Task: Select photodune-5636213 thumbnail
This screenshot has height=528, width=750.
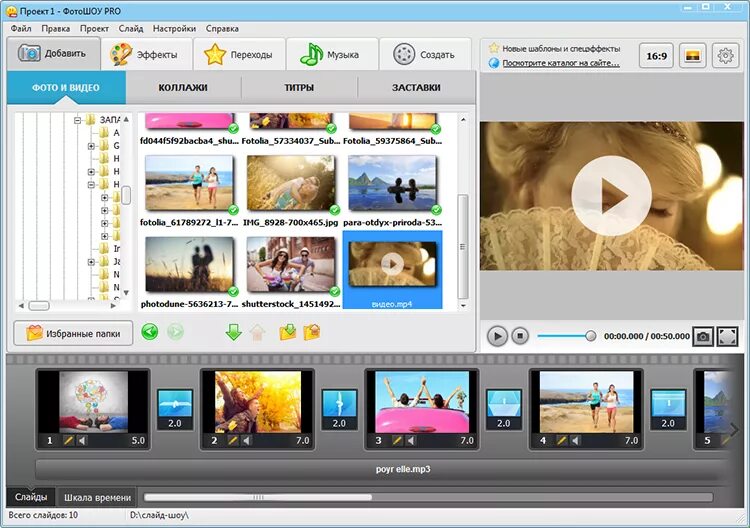Action: (189, 264)
